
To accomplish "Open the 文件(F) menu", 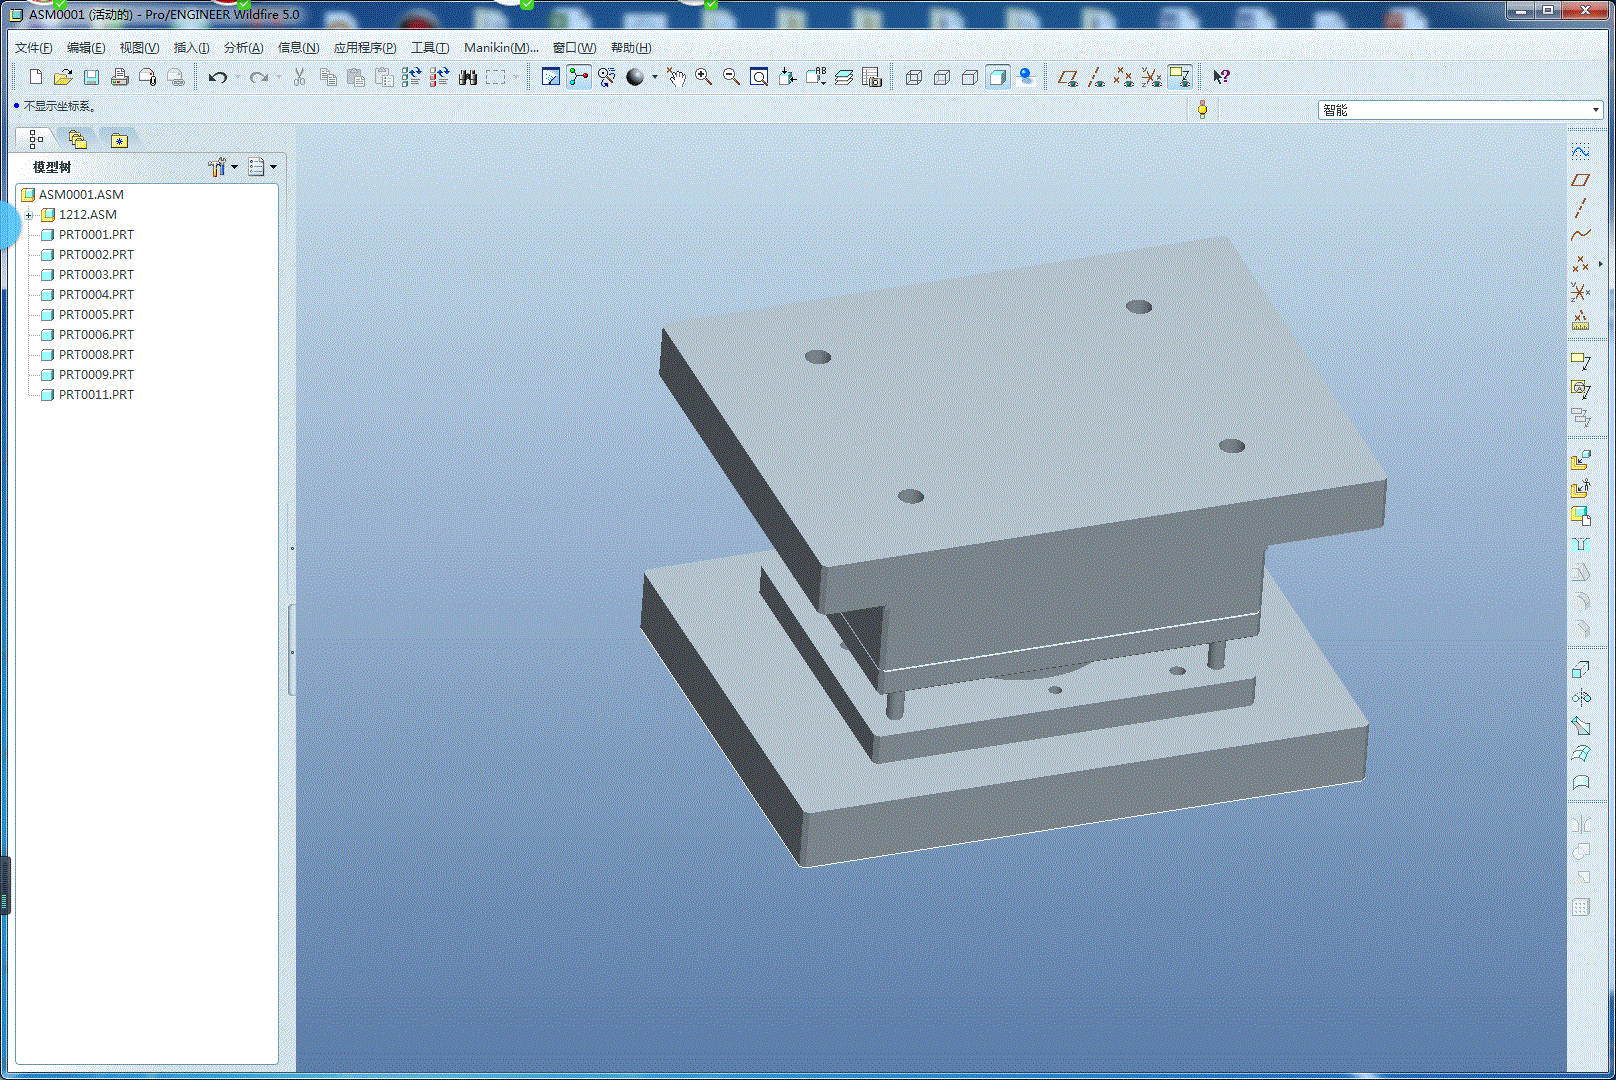I will pos(33,48).
